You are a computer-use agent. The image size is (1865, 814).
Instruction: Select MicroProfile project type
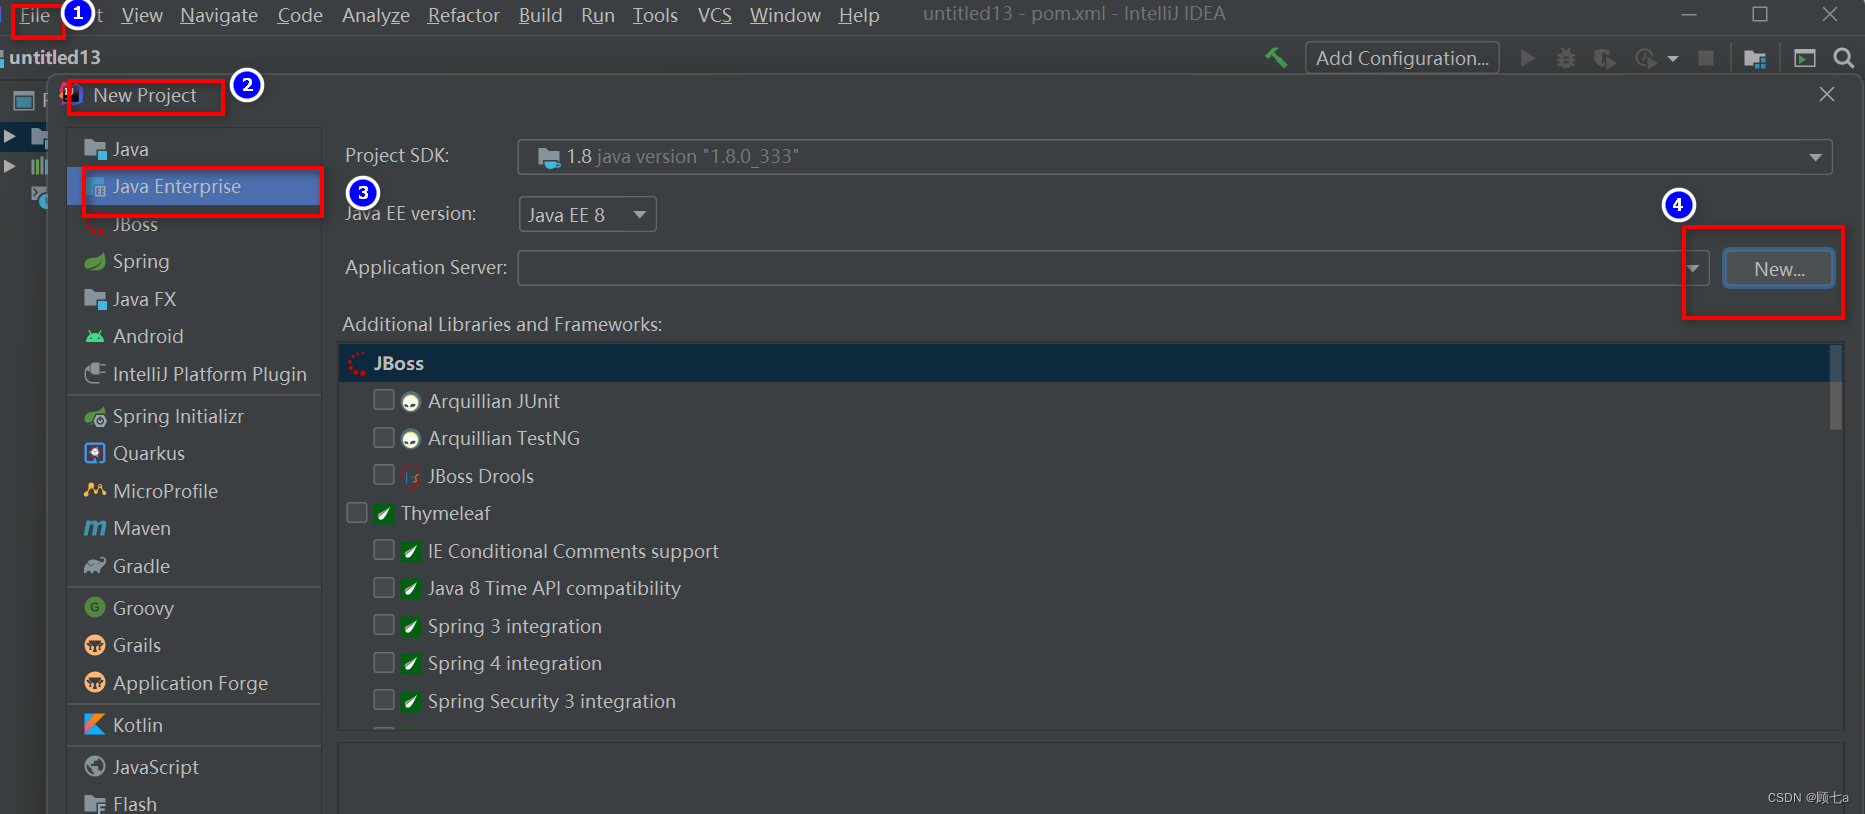[194, 491]
